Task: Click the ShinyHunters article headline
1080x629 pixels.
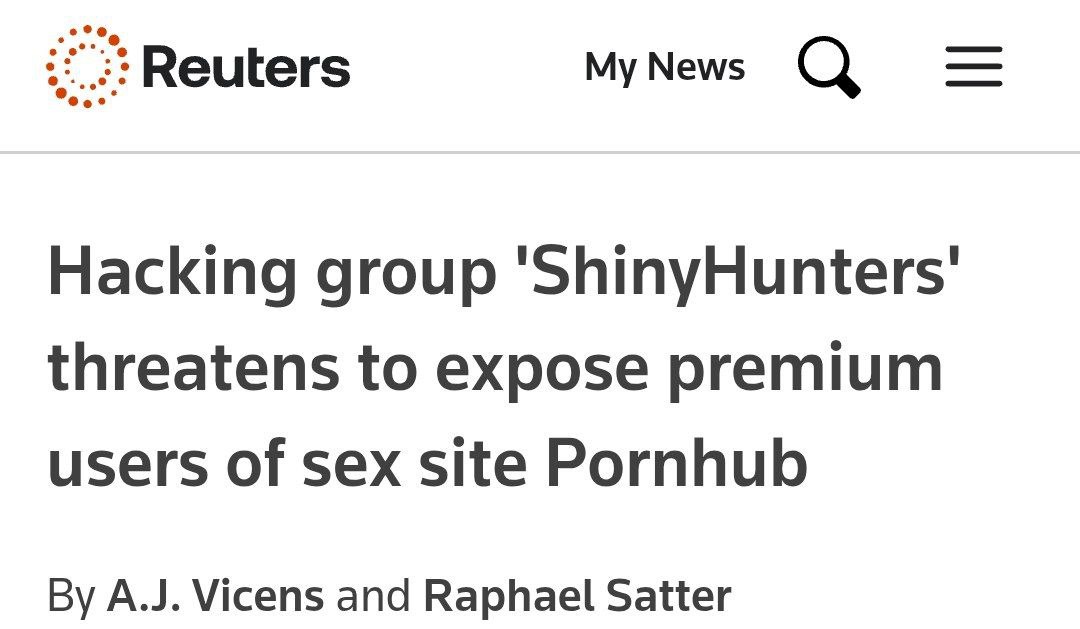Action: 500,365
